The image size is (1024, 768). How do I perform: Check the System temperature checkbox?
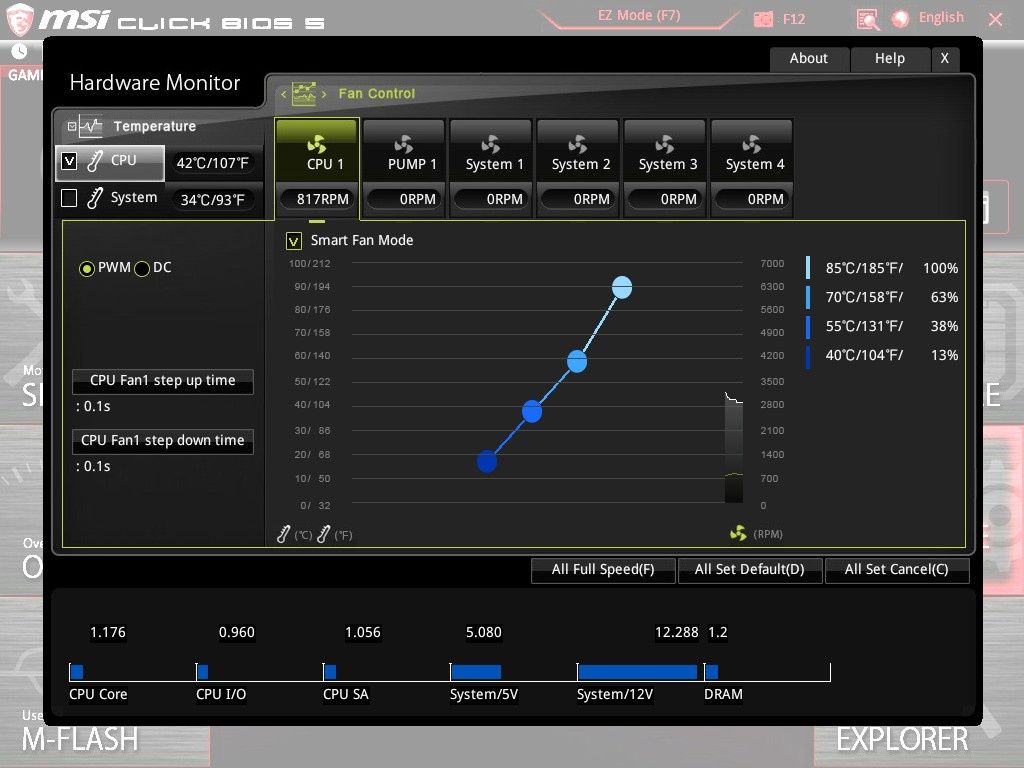pos(69,198)
